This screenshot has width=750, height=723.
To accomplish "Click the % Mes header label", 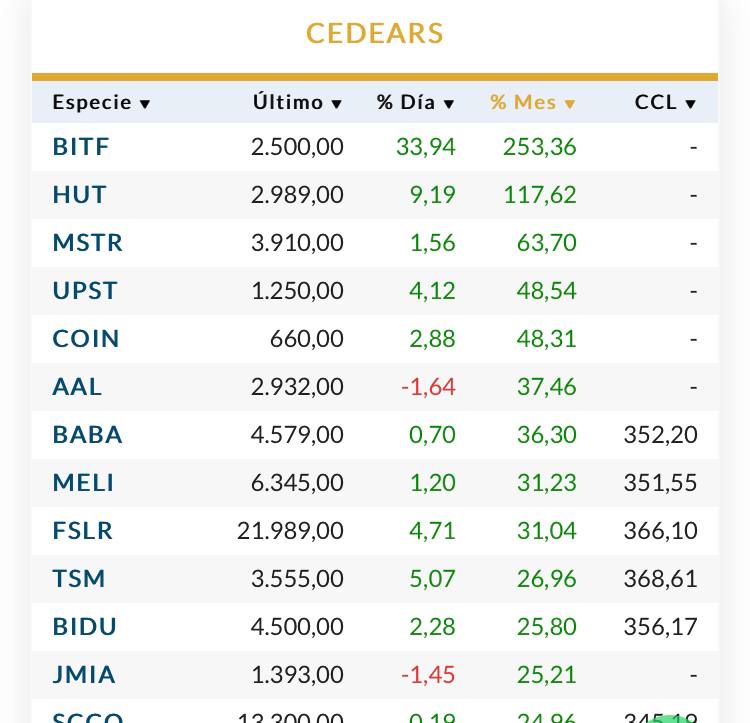I will (523, 102).
